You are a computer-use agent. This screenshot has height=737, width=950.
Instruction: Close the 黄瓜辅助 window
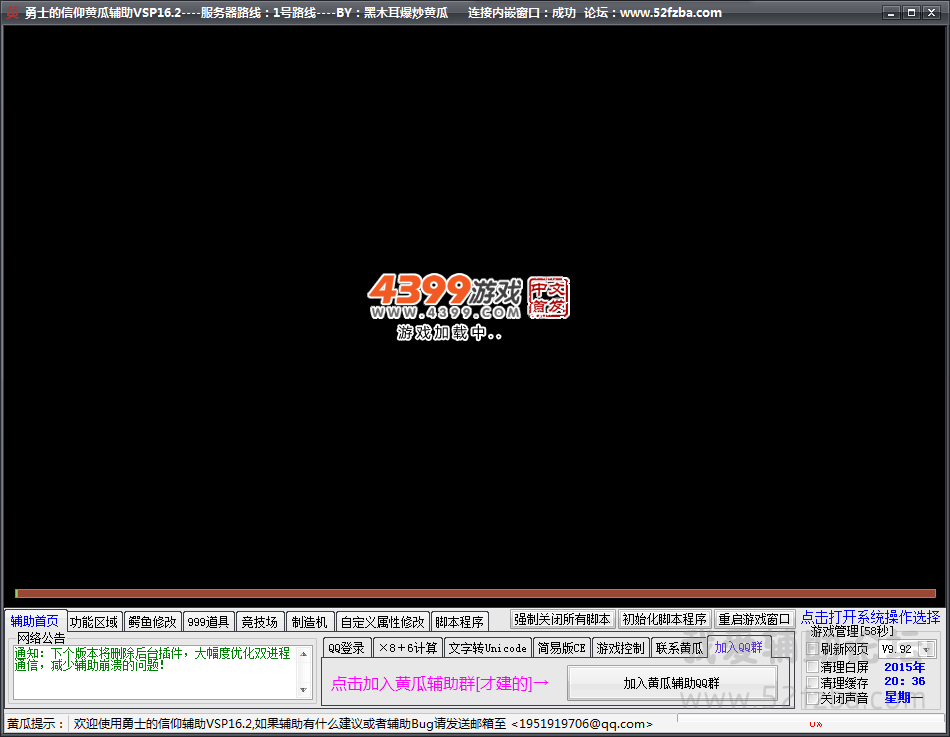pyautogui.click(x=931, y=12)
